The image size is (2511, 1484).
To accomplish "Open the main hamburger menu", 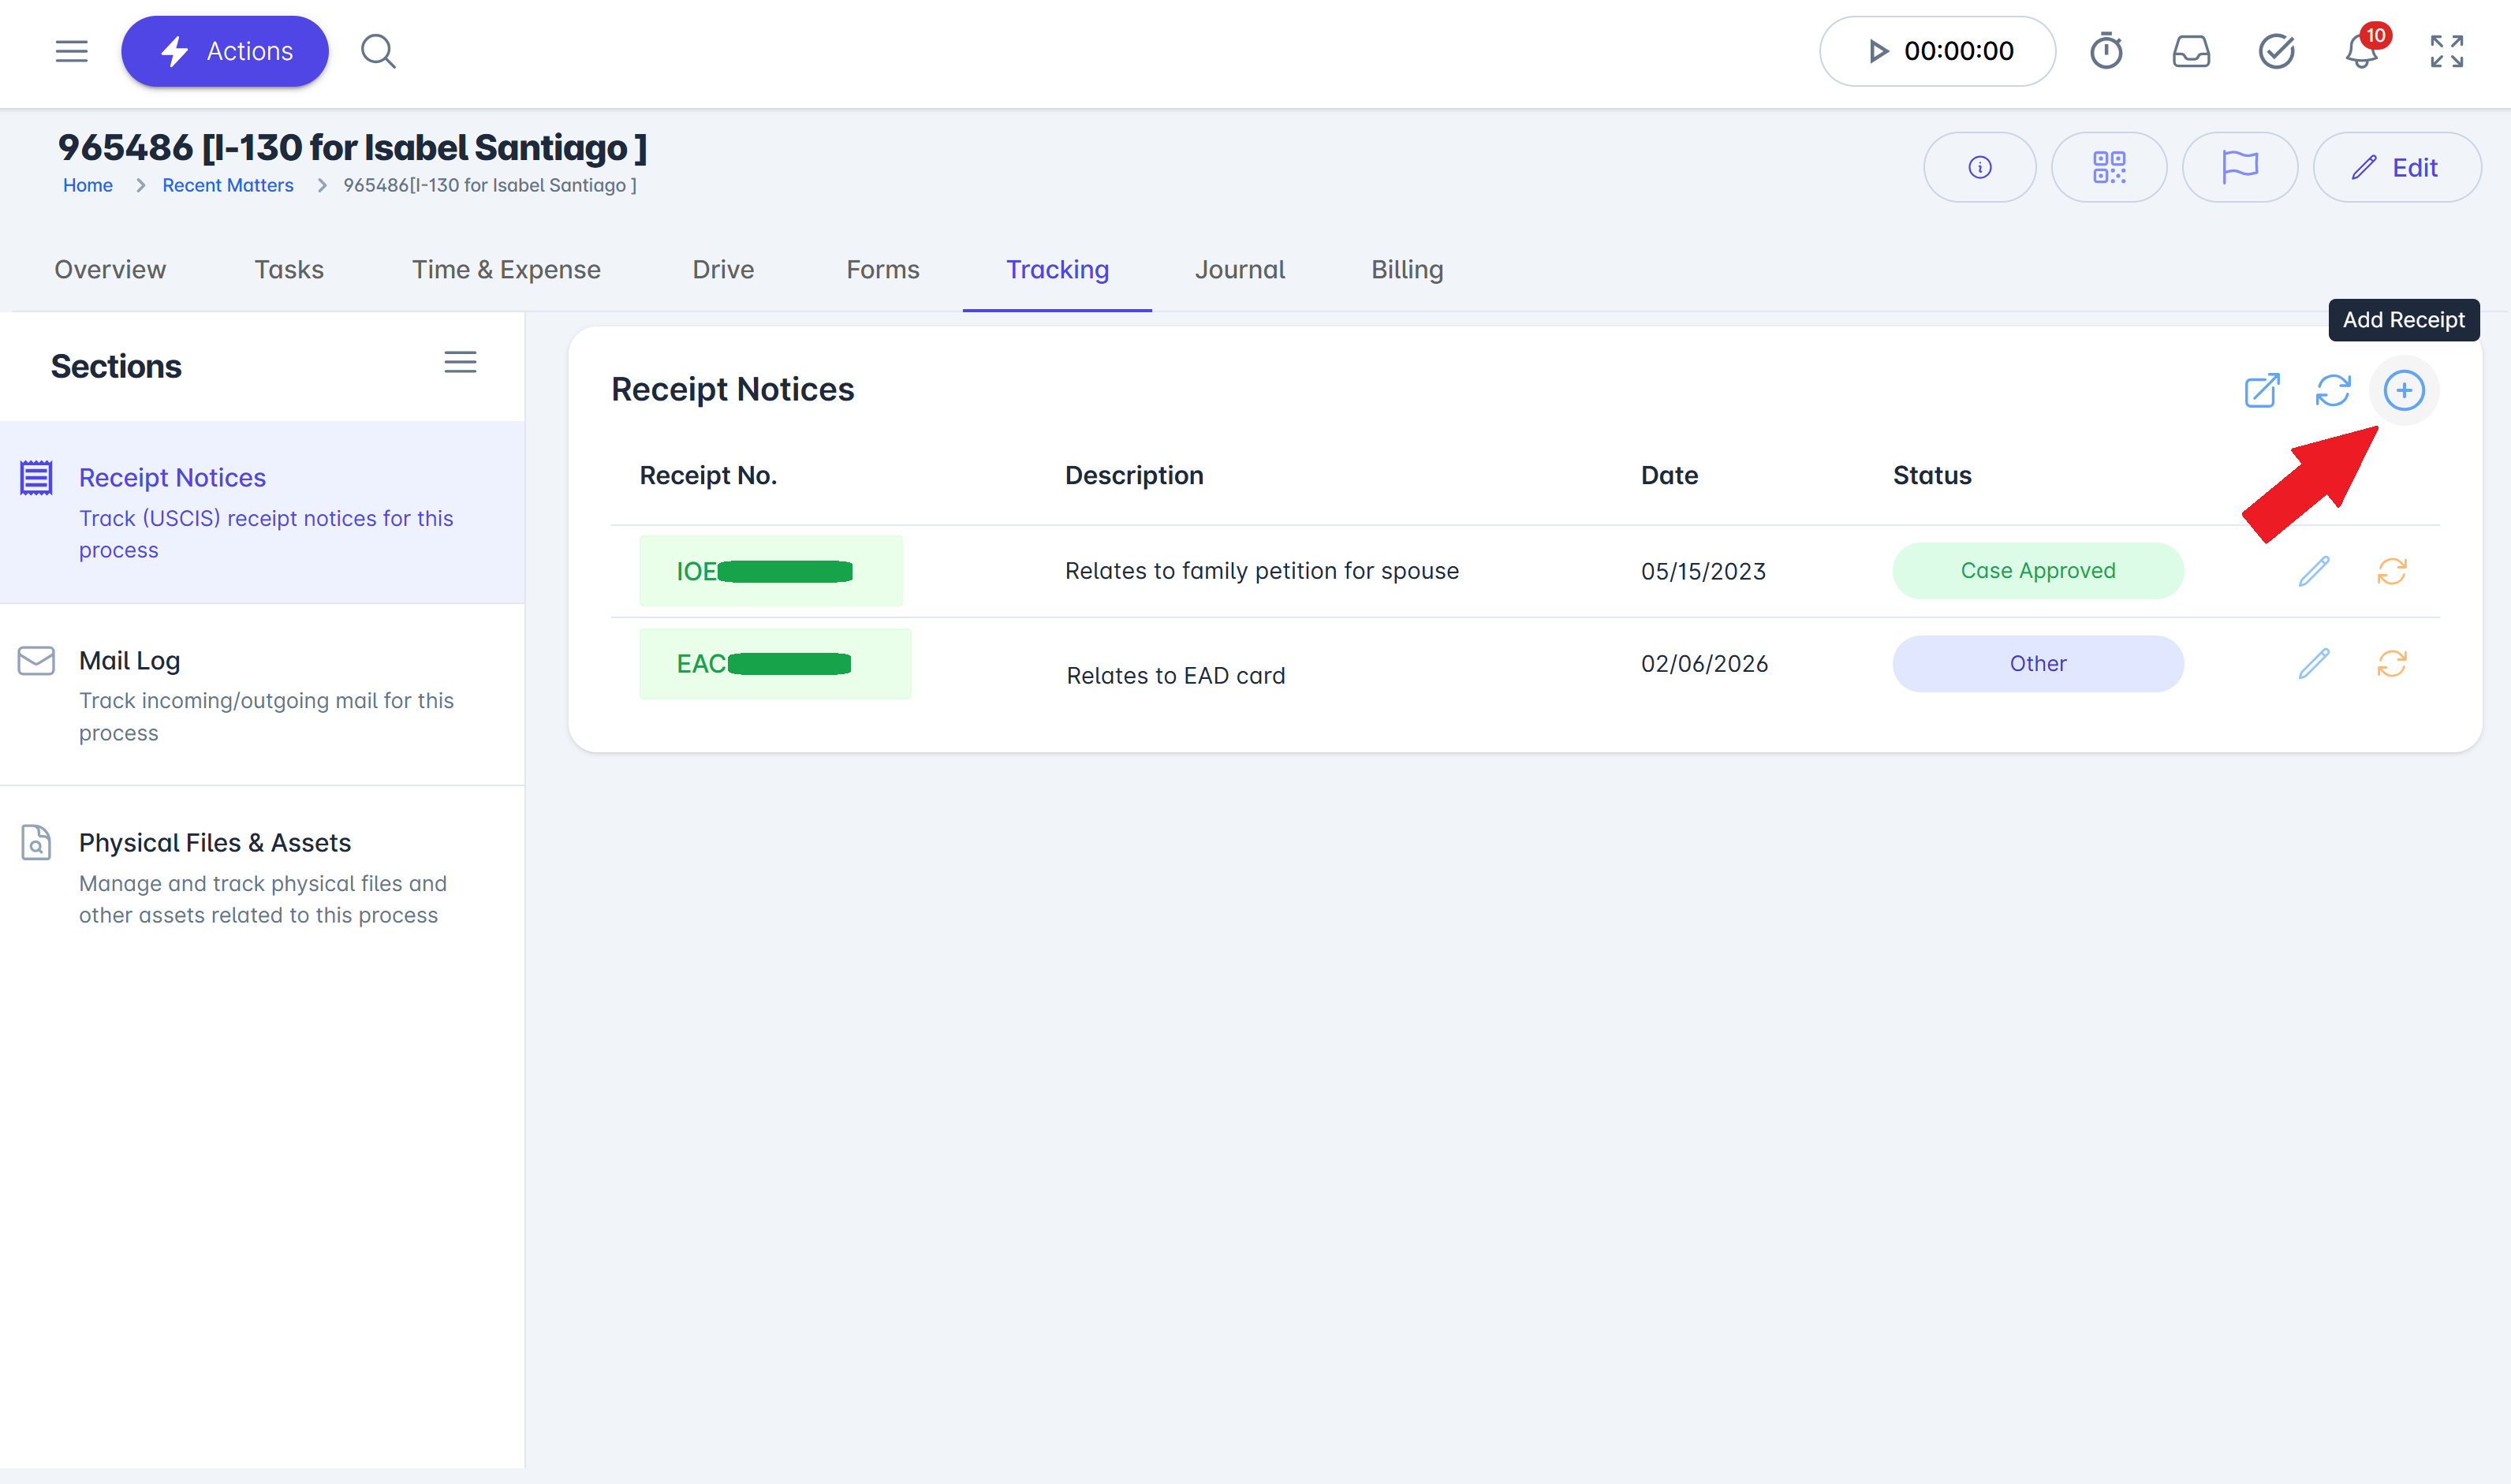I will point(71,51).
